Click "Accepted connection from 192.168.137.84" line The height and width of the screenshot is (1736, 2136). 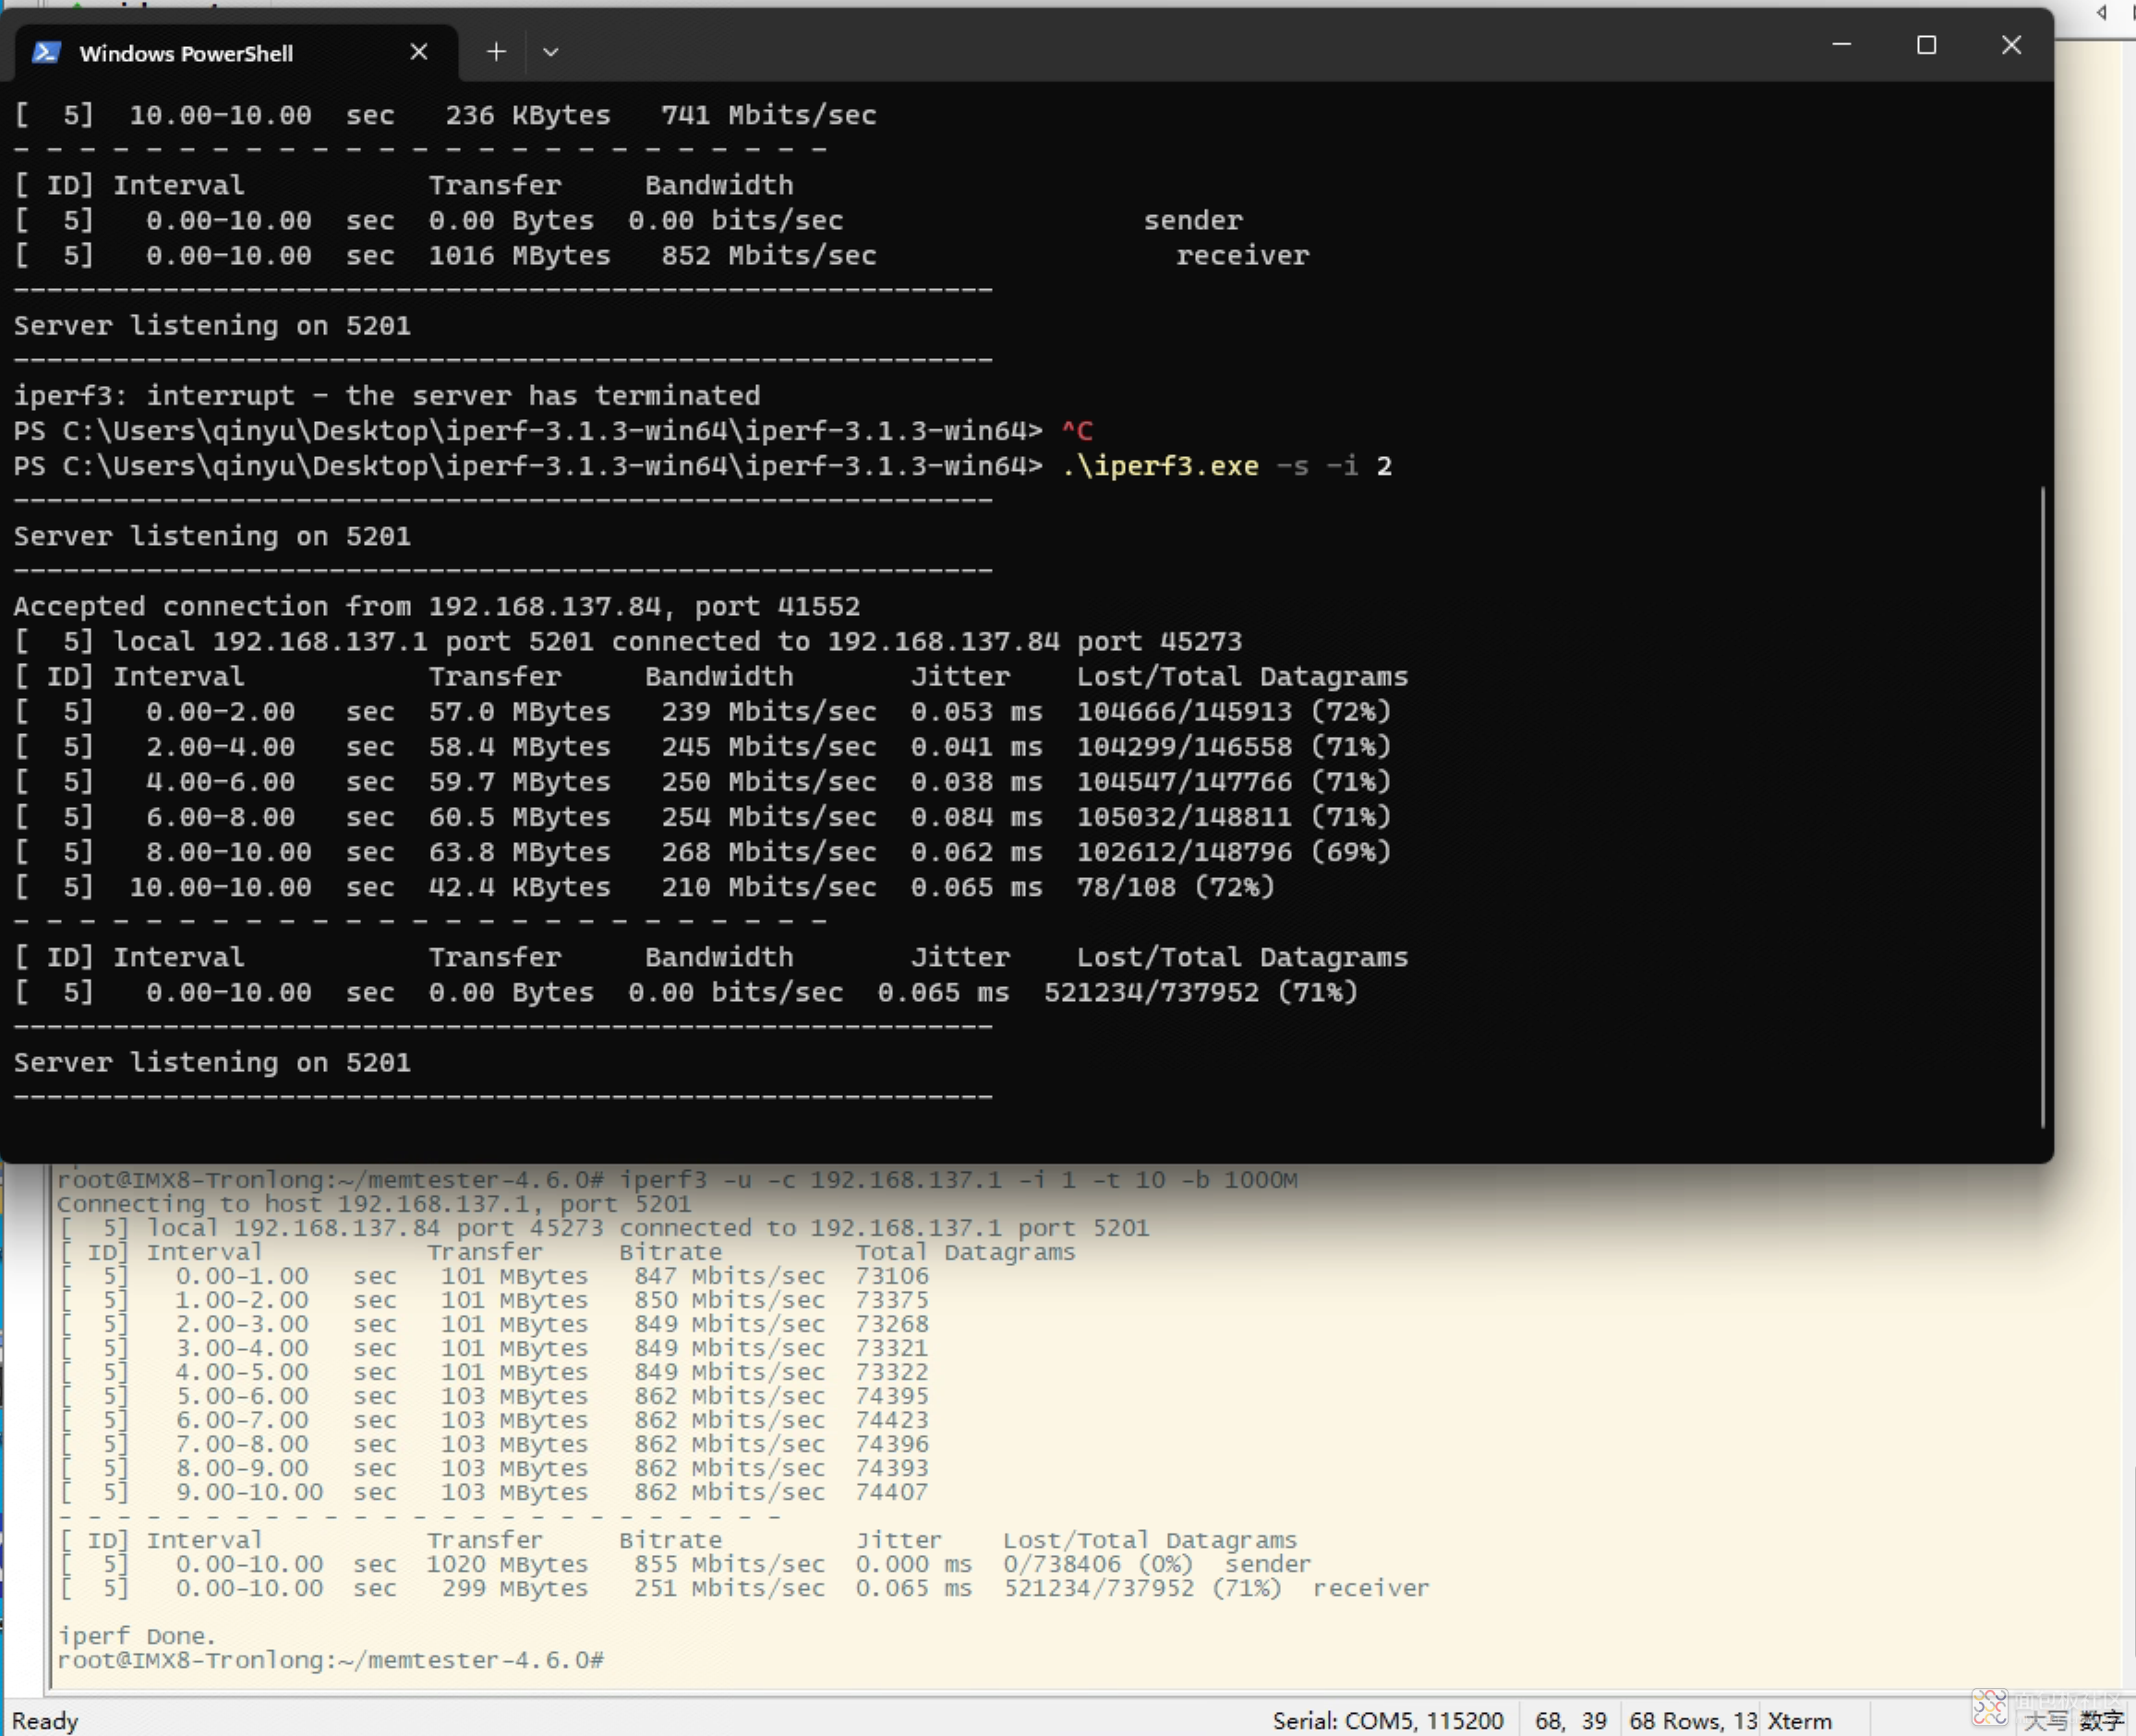(x=436, y=606)
